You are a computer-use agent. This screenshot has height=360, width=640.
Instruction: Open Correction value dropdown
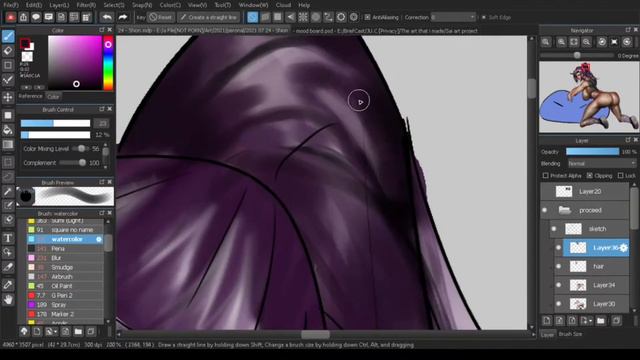click(x=453, y=17)
